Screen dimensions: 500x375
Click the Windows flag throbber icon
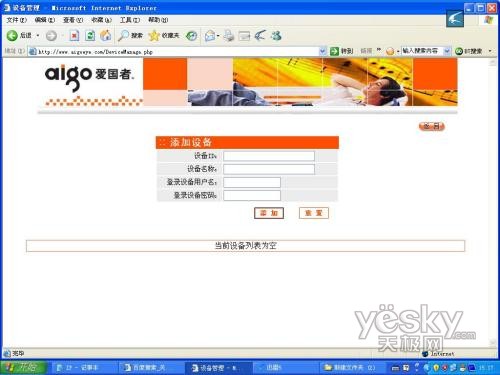tap(489, 20)
